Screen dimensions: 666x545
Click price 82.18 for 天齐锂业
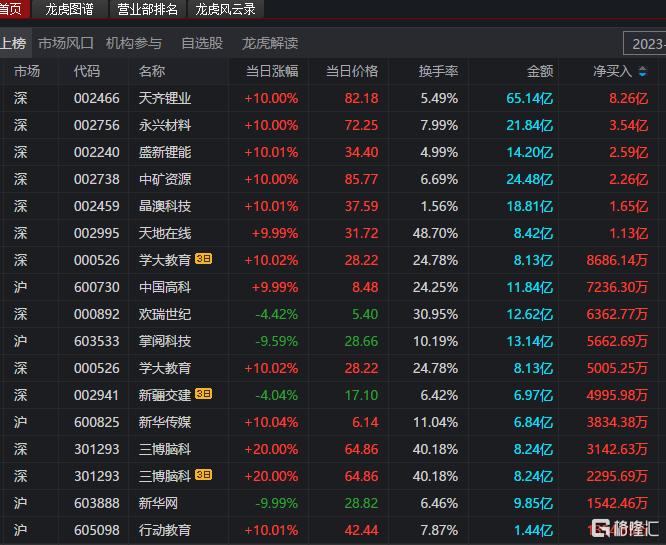point(361,98)
